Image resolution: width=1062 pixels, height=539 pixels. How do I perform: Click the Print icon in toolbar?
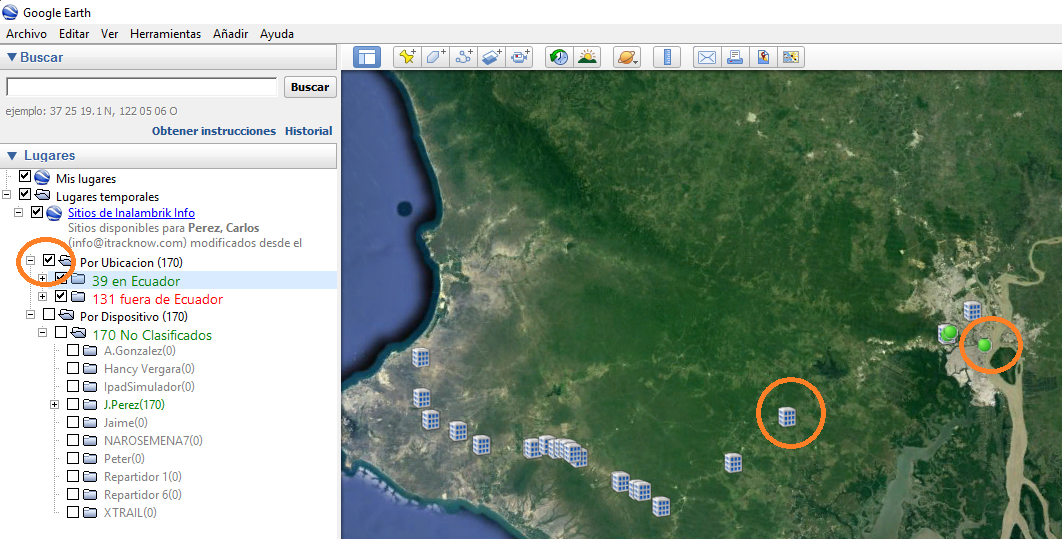tap(735, 57)
